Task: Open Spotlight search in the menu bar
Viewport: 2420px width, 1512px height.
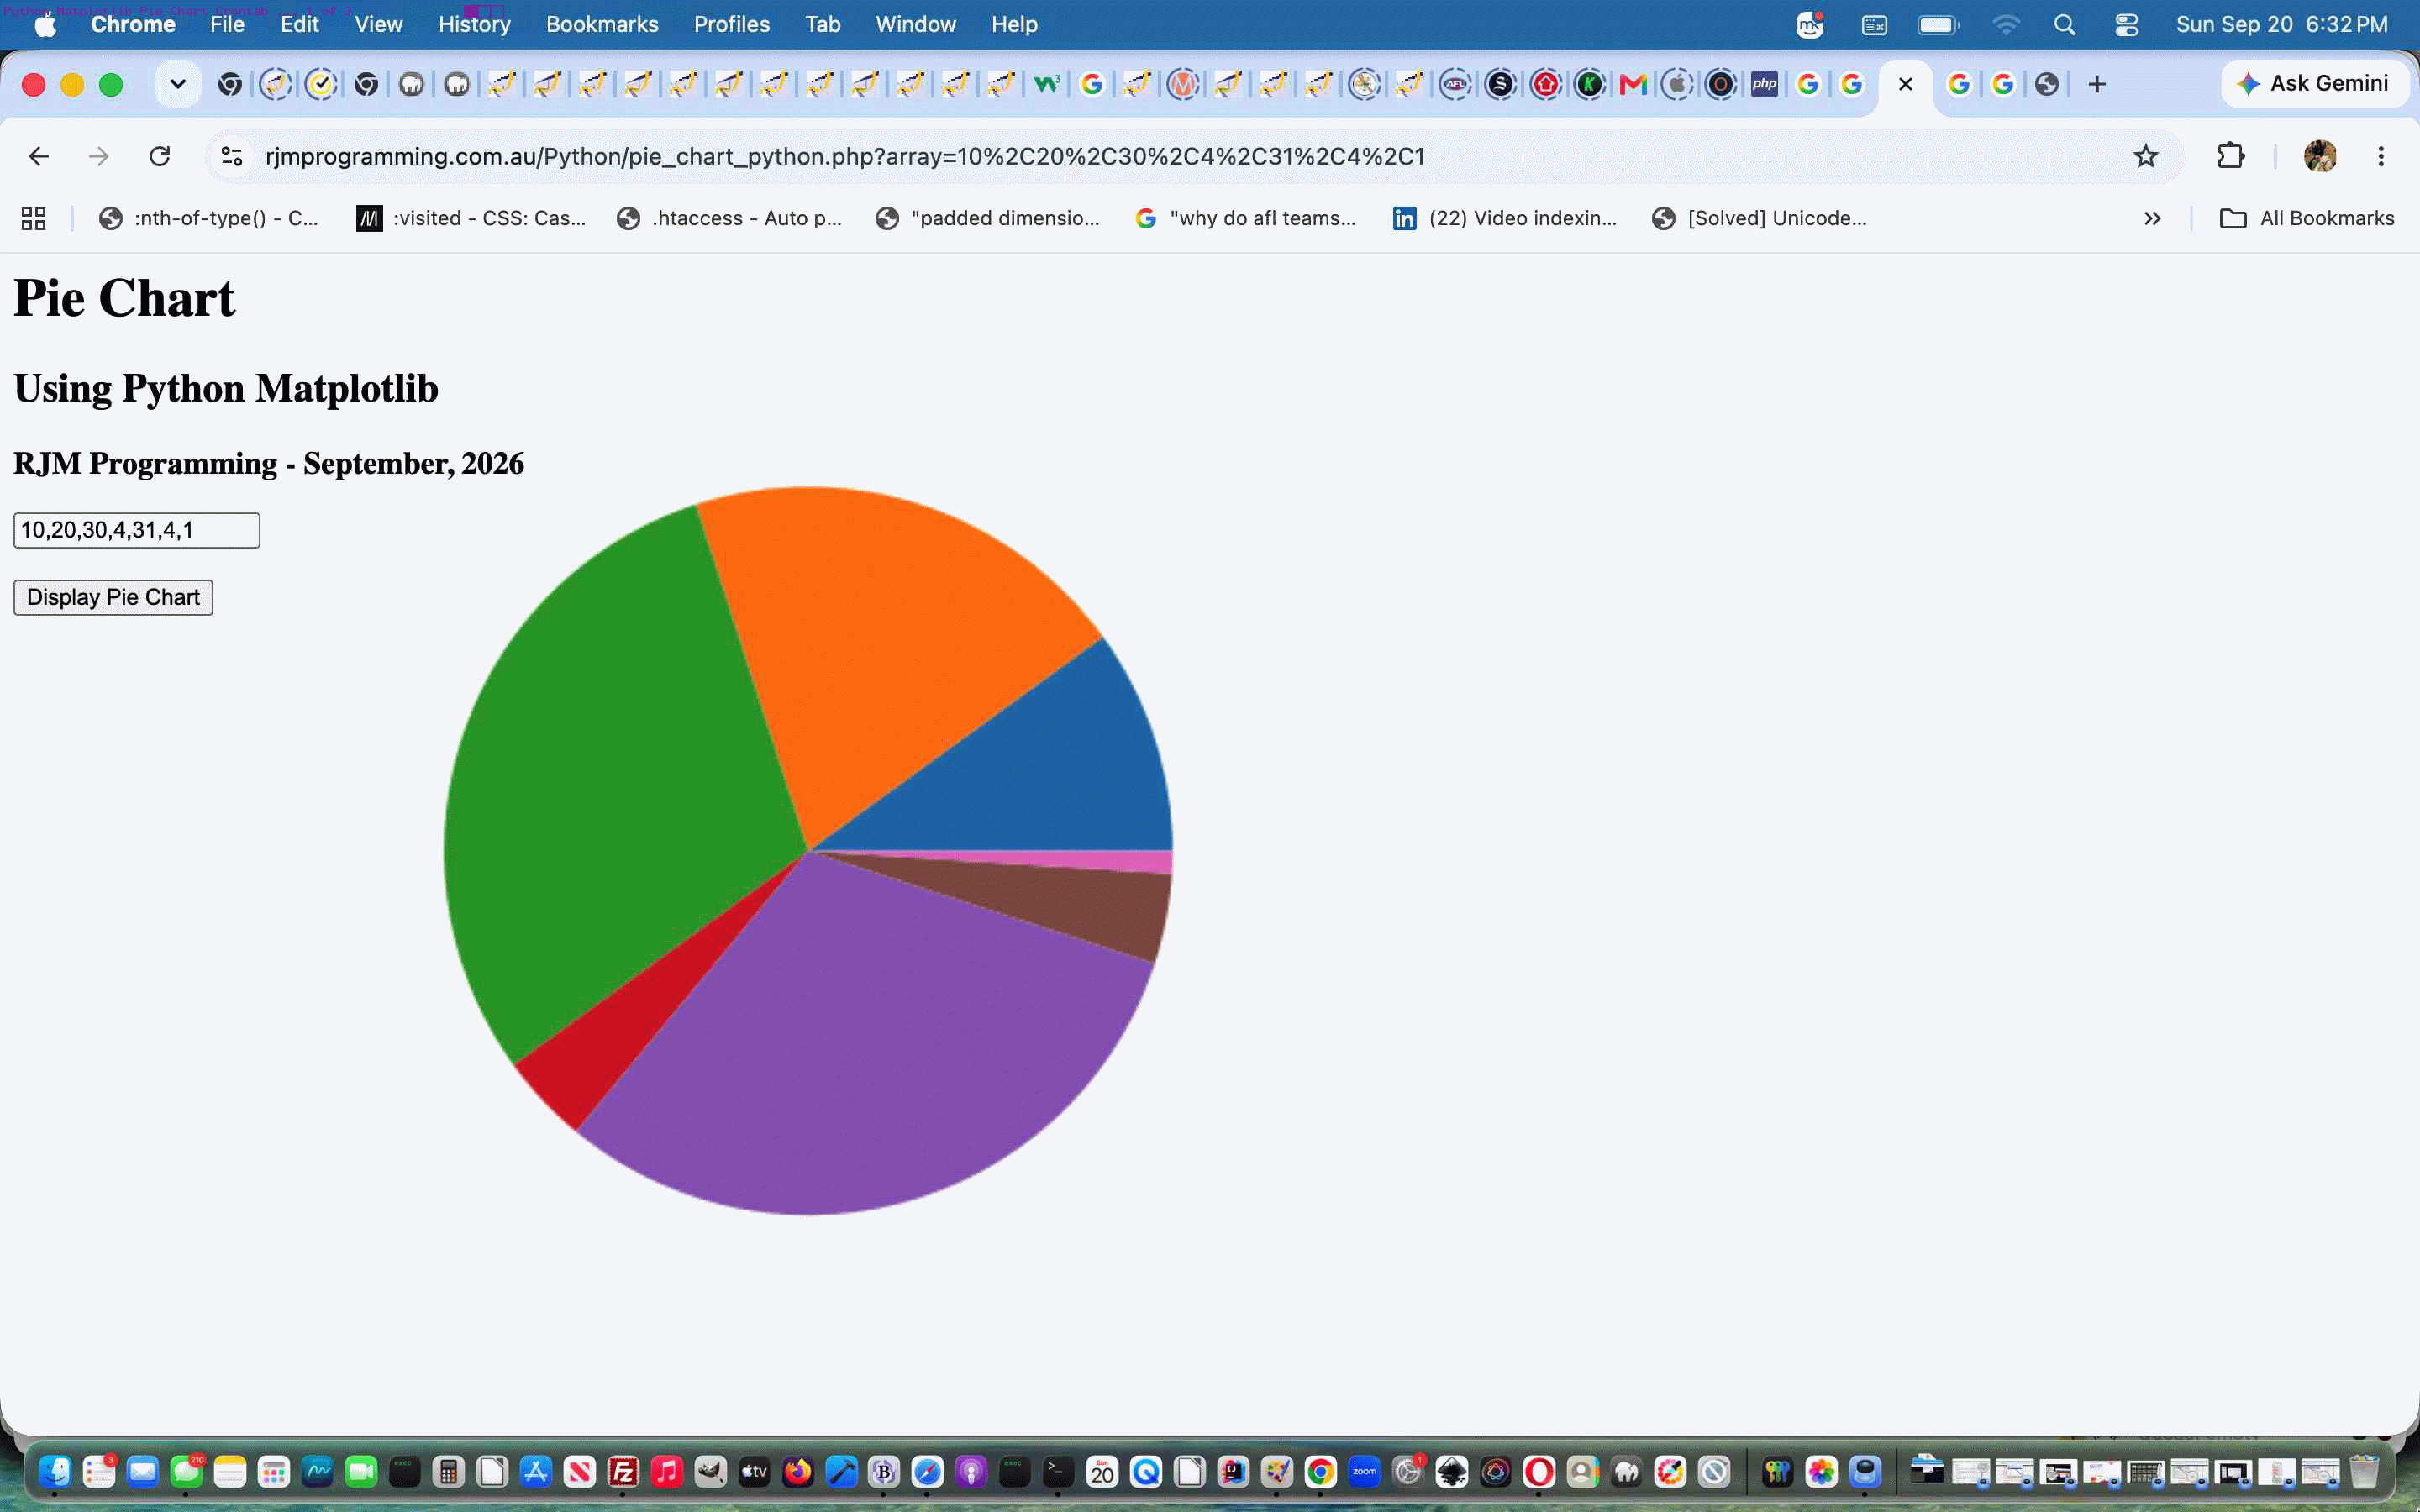Action: [x=2065, y=25]
